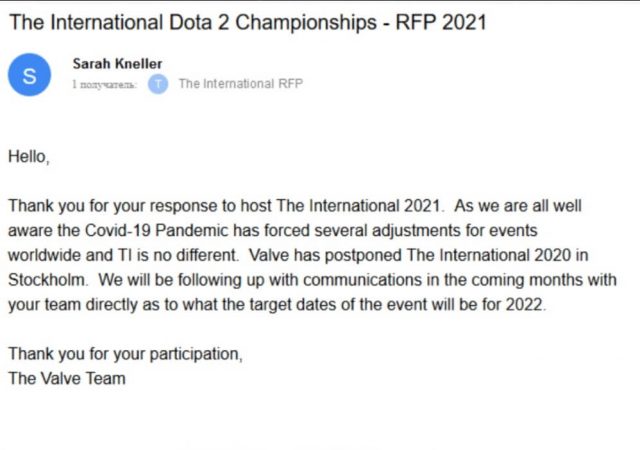Image resolution: width=640 pixels, height=450 pixels.
Task: Click "Thank you for your participation," line
Action: pyautogui.click(x=125, y=355)
